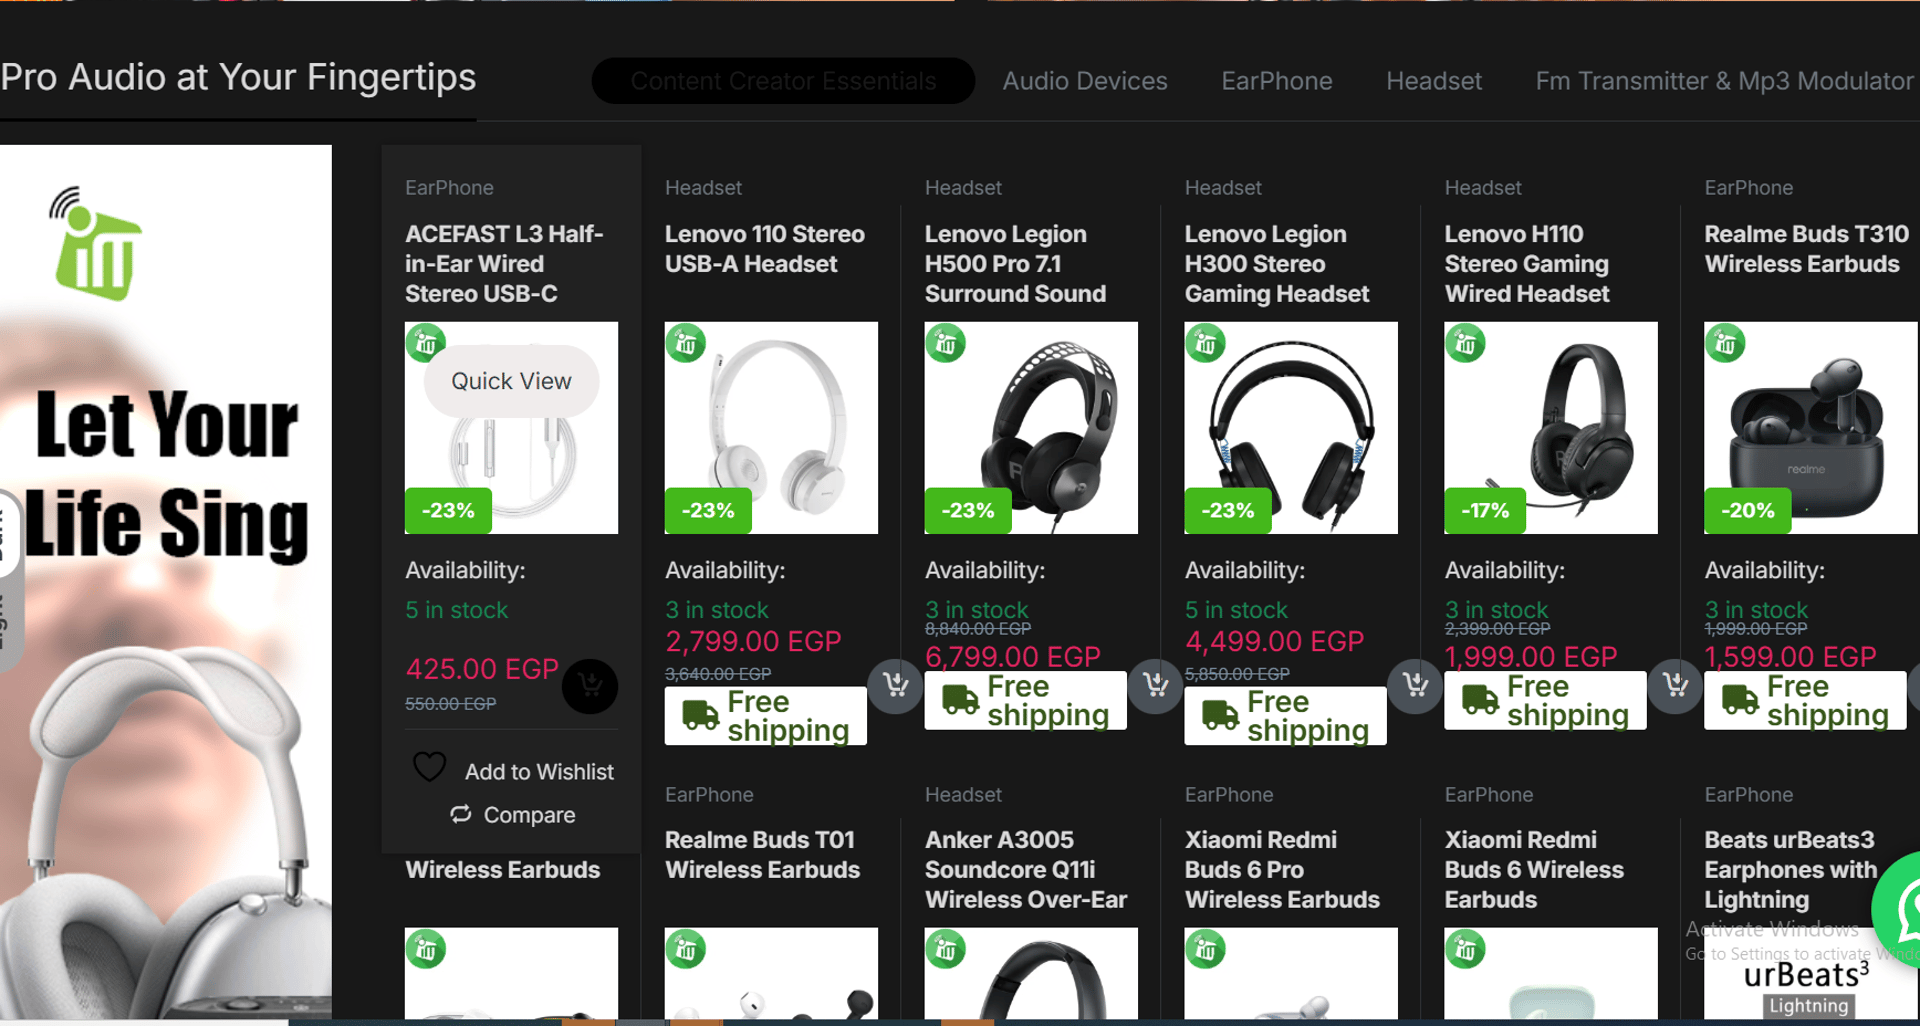1920x1026 pixels.
Task: Click Free shipping badge under Realme T310
Action: tap(1806, 700)
